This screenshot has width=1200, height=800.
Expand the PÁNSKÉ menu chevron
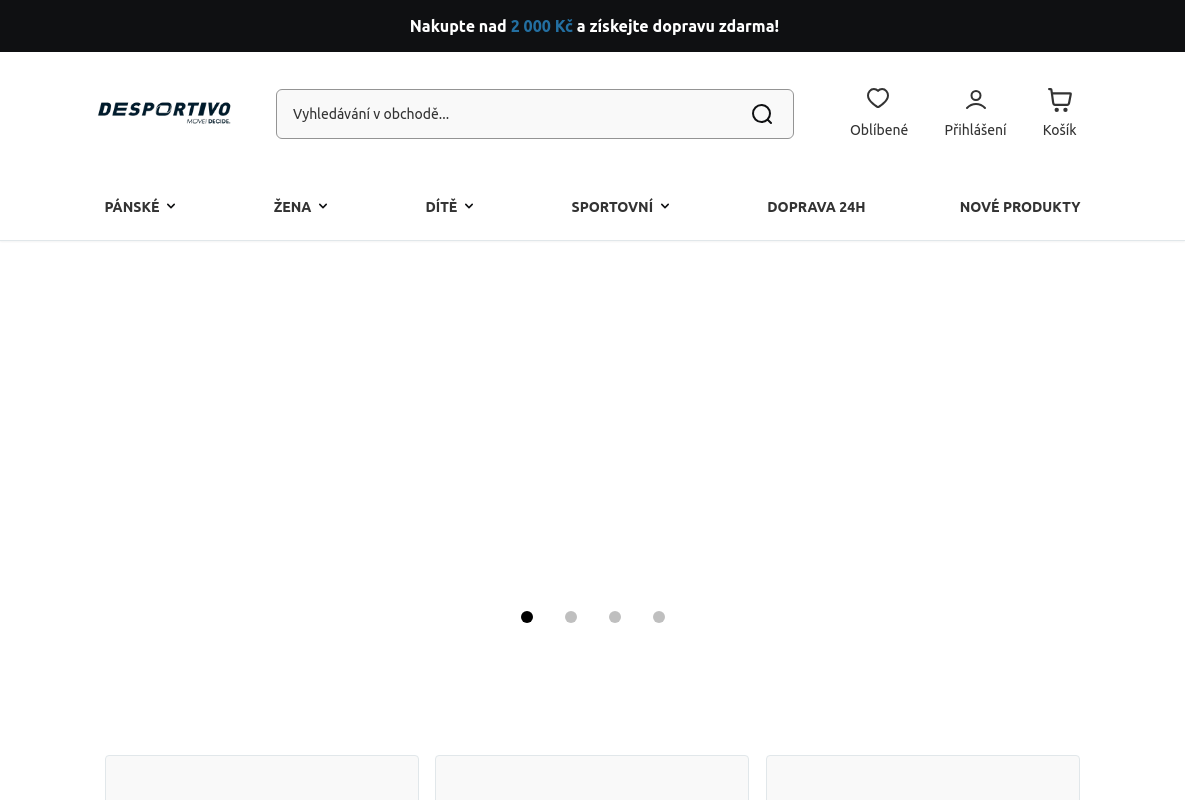tap(171, 206)
